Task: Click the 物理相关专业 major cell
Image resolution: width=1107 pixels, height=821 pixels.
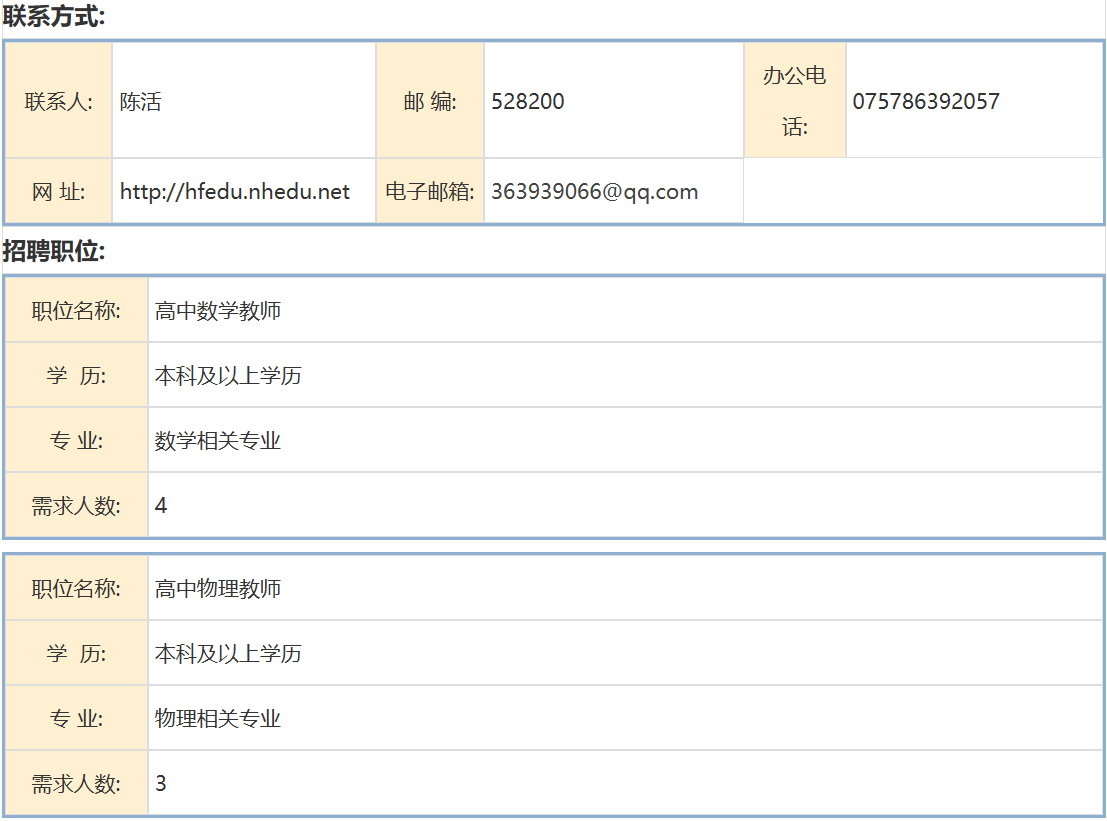Action: point(218,719)
